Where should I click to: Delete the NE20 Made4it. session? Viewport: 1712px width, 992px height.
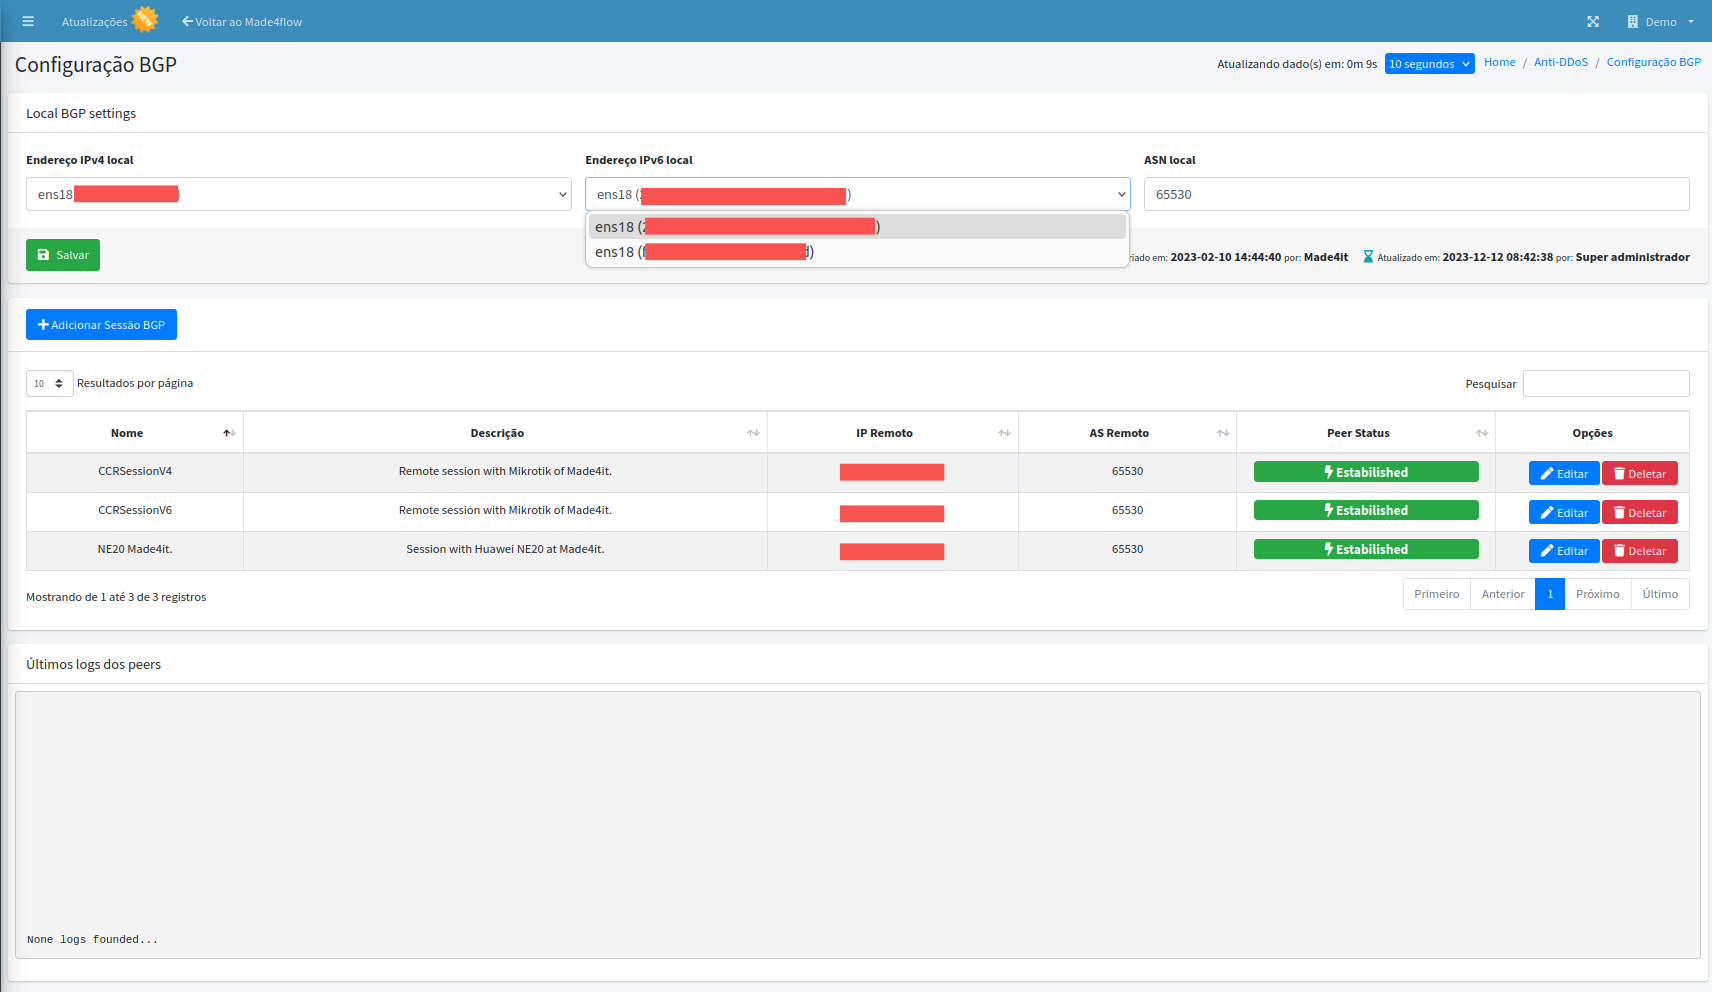(x=1640, y=551)
